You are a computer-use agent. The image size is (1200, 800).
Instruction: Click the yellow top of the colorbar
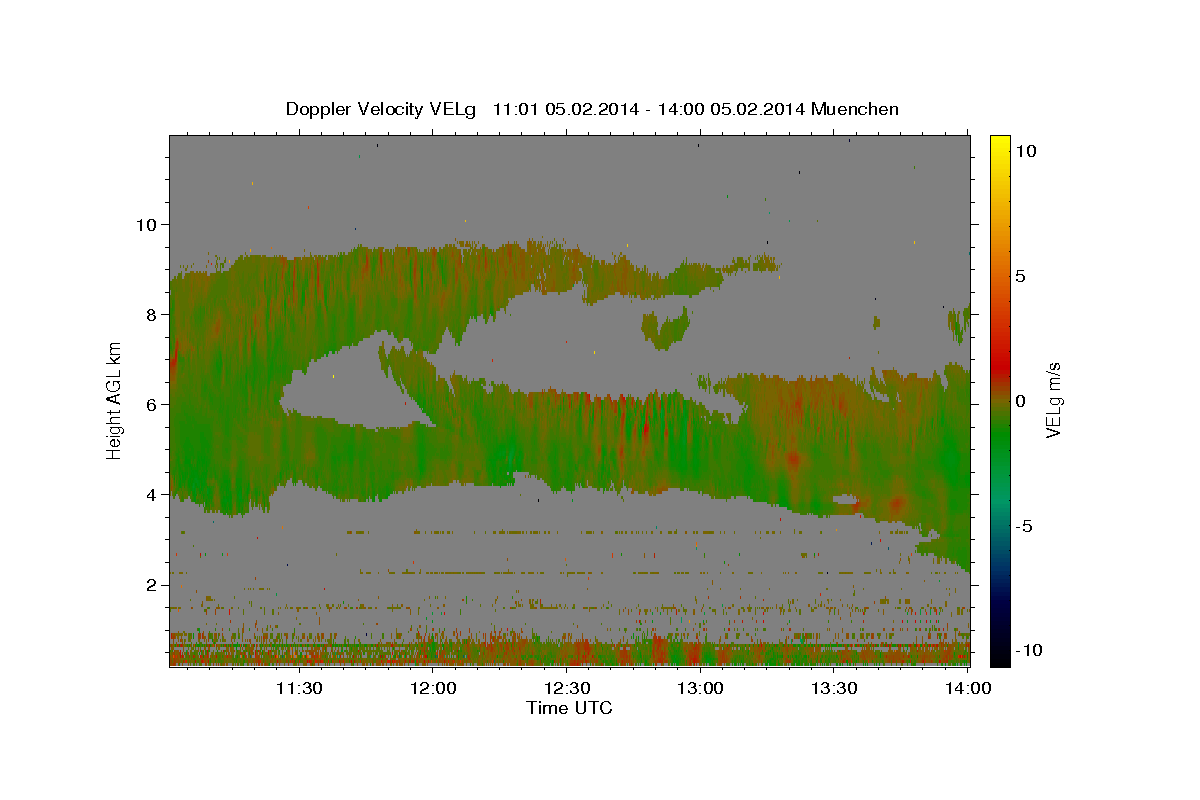[999, 145]
